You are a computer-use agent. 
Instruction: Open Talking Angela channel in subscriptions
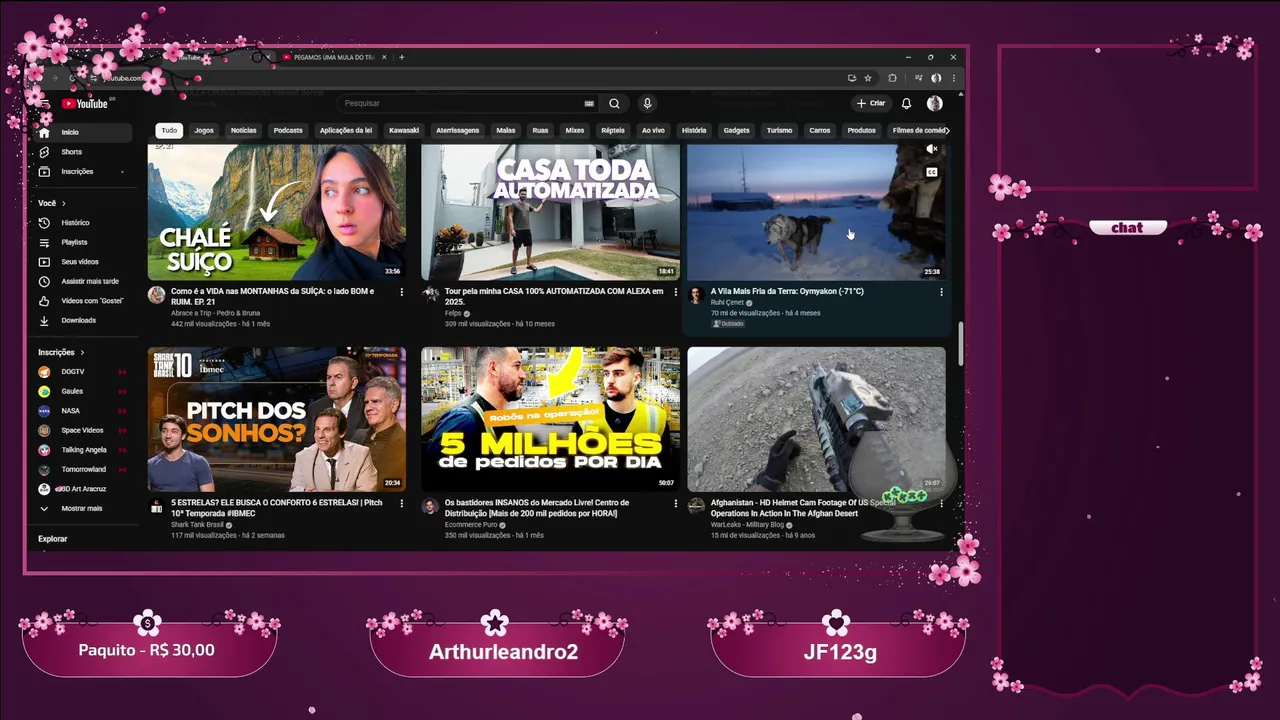pyautogui.click(x=84, y=450)
